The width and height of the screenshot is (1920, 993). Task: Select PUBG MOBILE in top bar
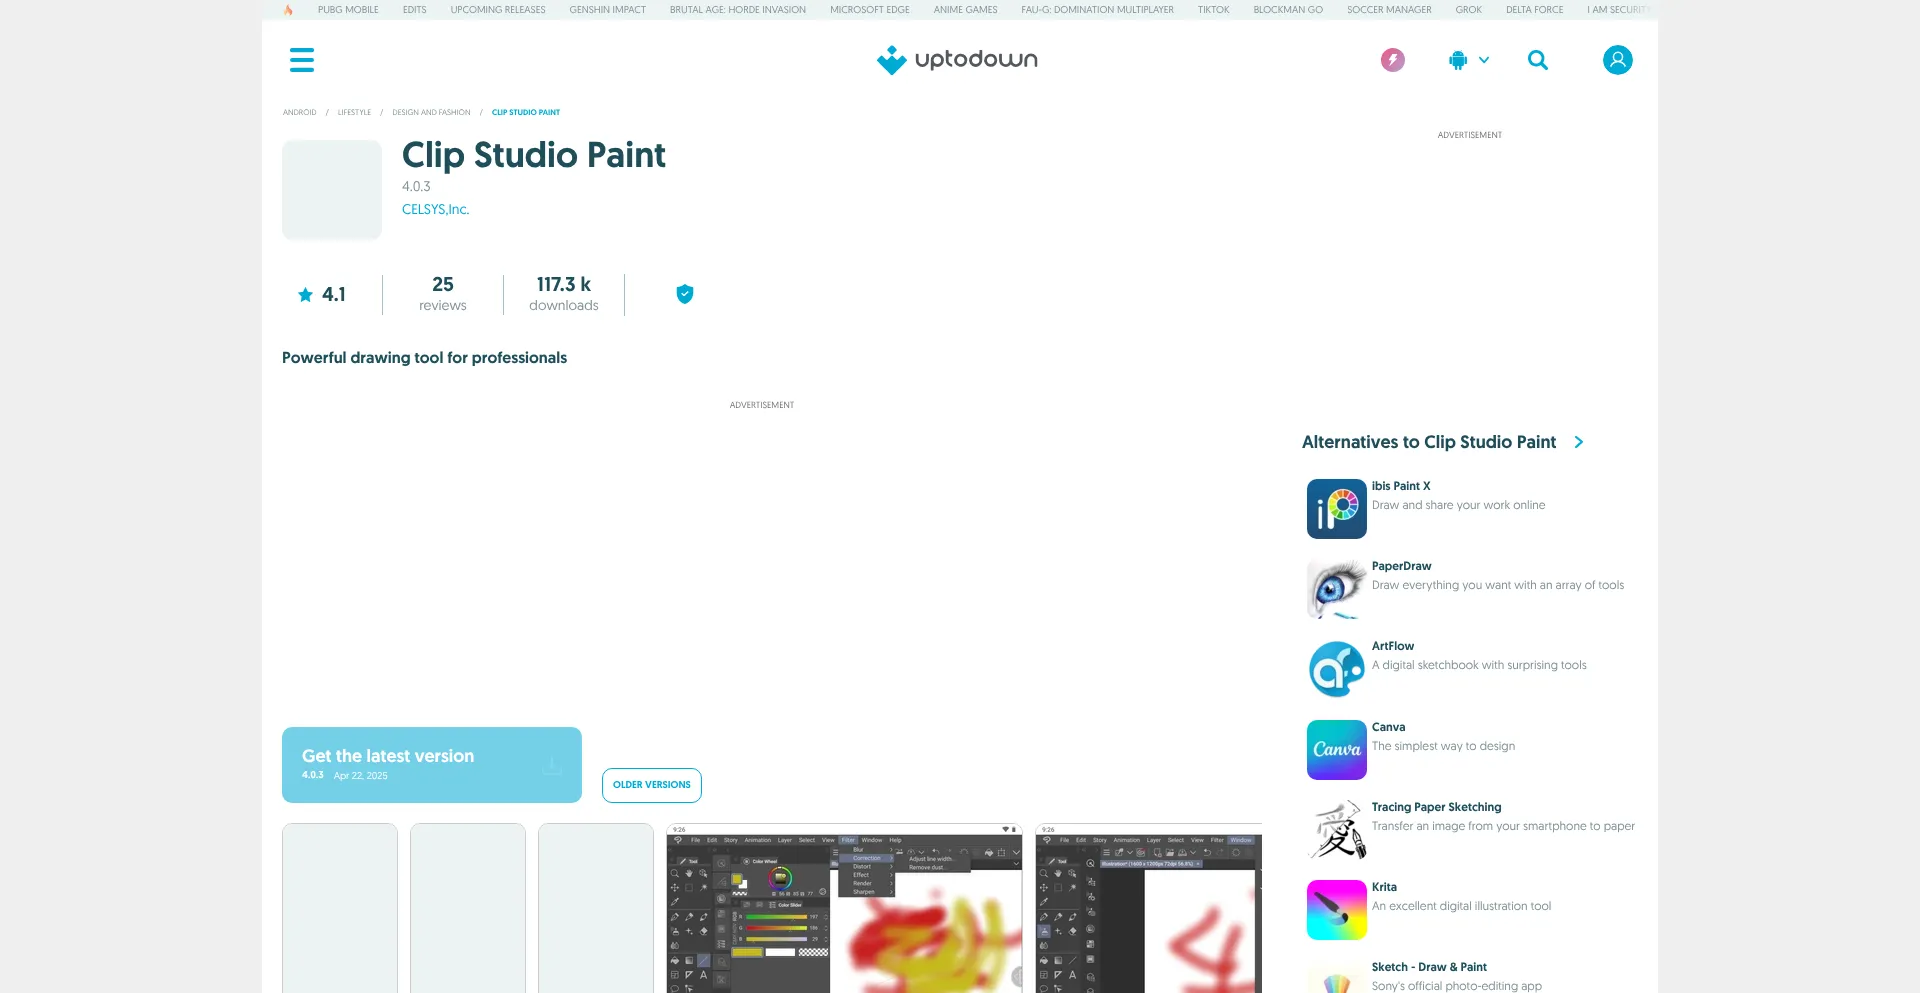tap(348, 10)
